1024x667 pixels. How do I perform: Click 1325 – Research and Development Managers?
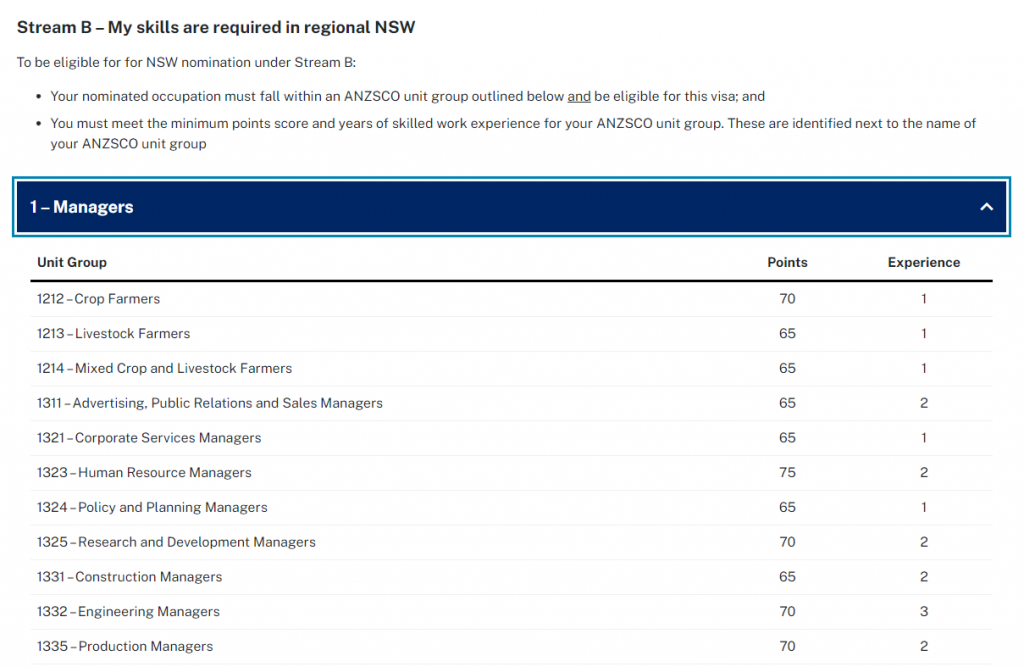pos(176,542)
